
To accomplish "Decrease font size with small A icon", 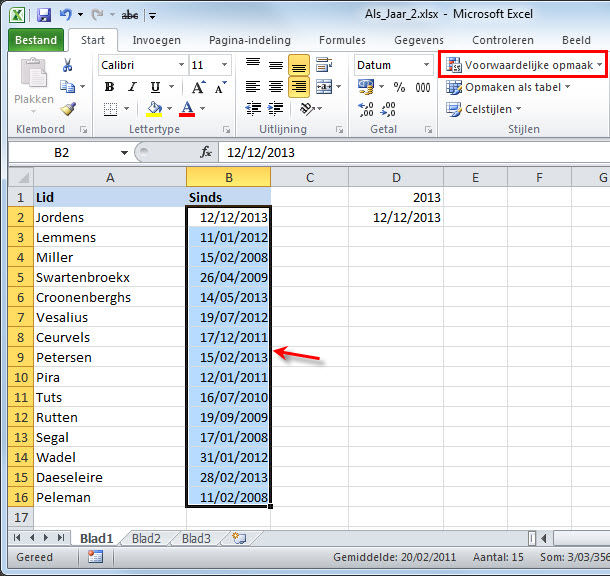I will pyautogui.click(x=220, y=87).
